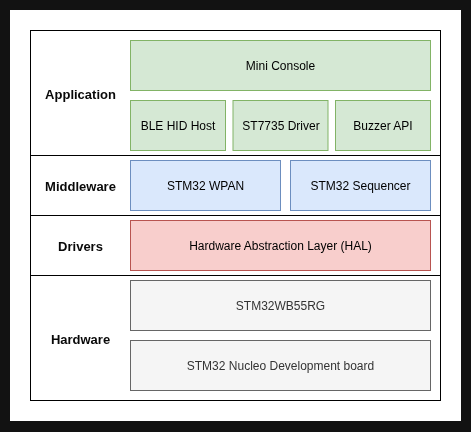
Task: Click the "STM32WB55RG" text
Action: tap(280, 306)
